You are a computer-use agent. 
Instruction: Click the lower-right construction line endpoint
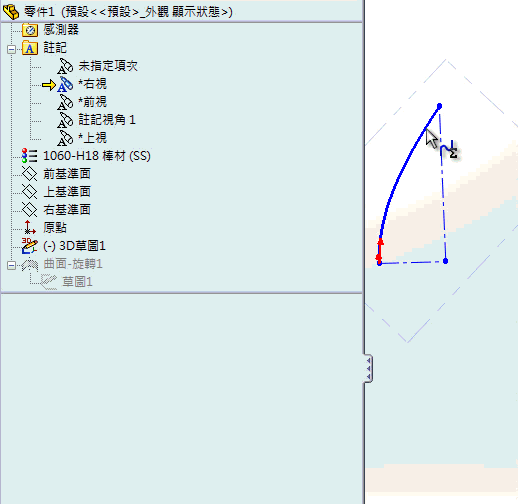coord(445,261)
